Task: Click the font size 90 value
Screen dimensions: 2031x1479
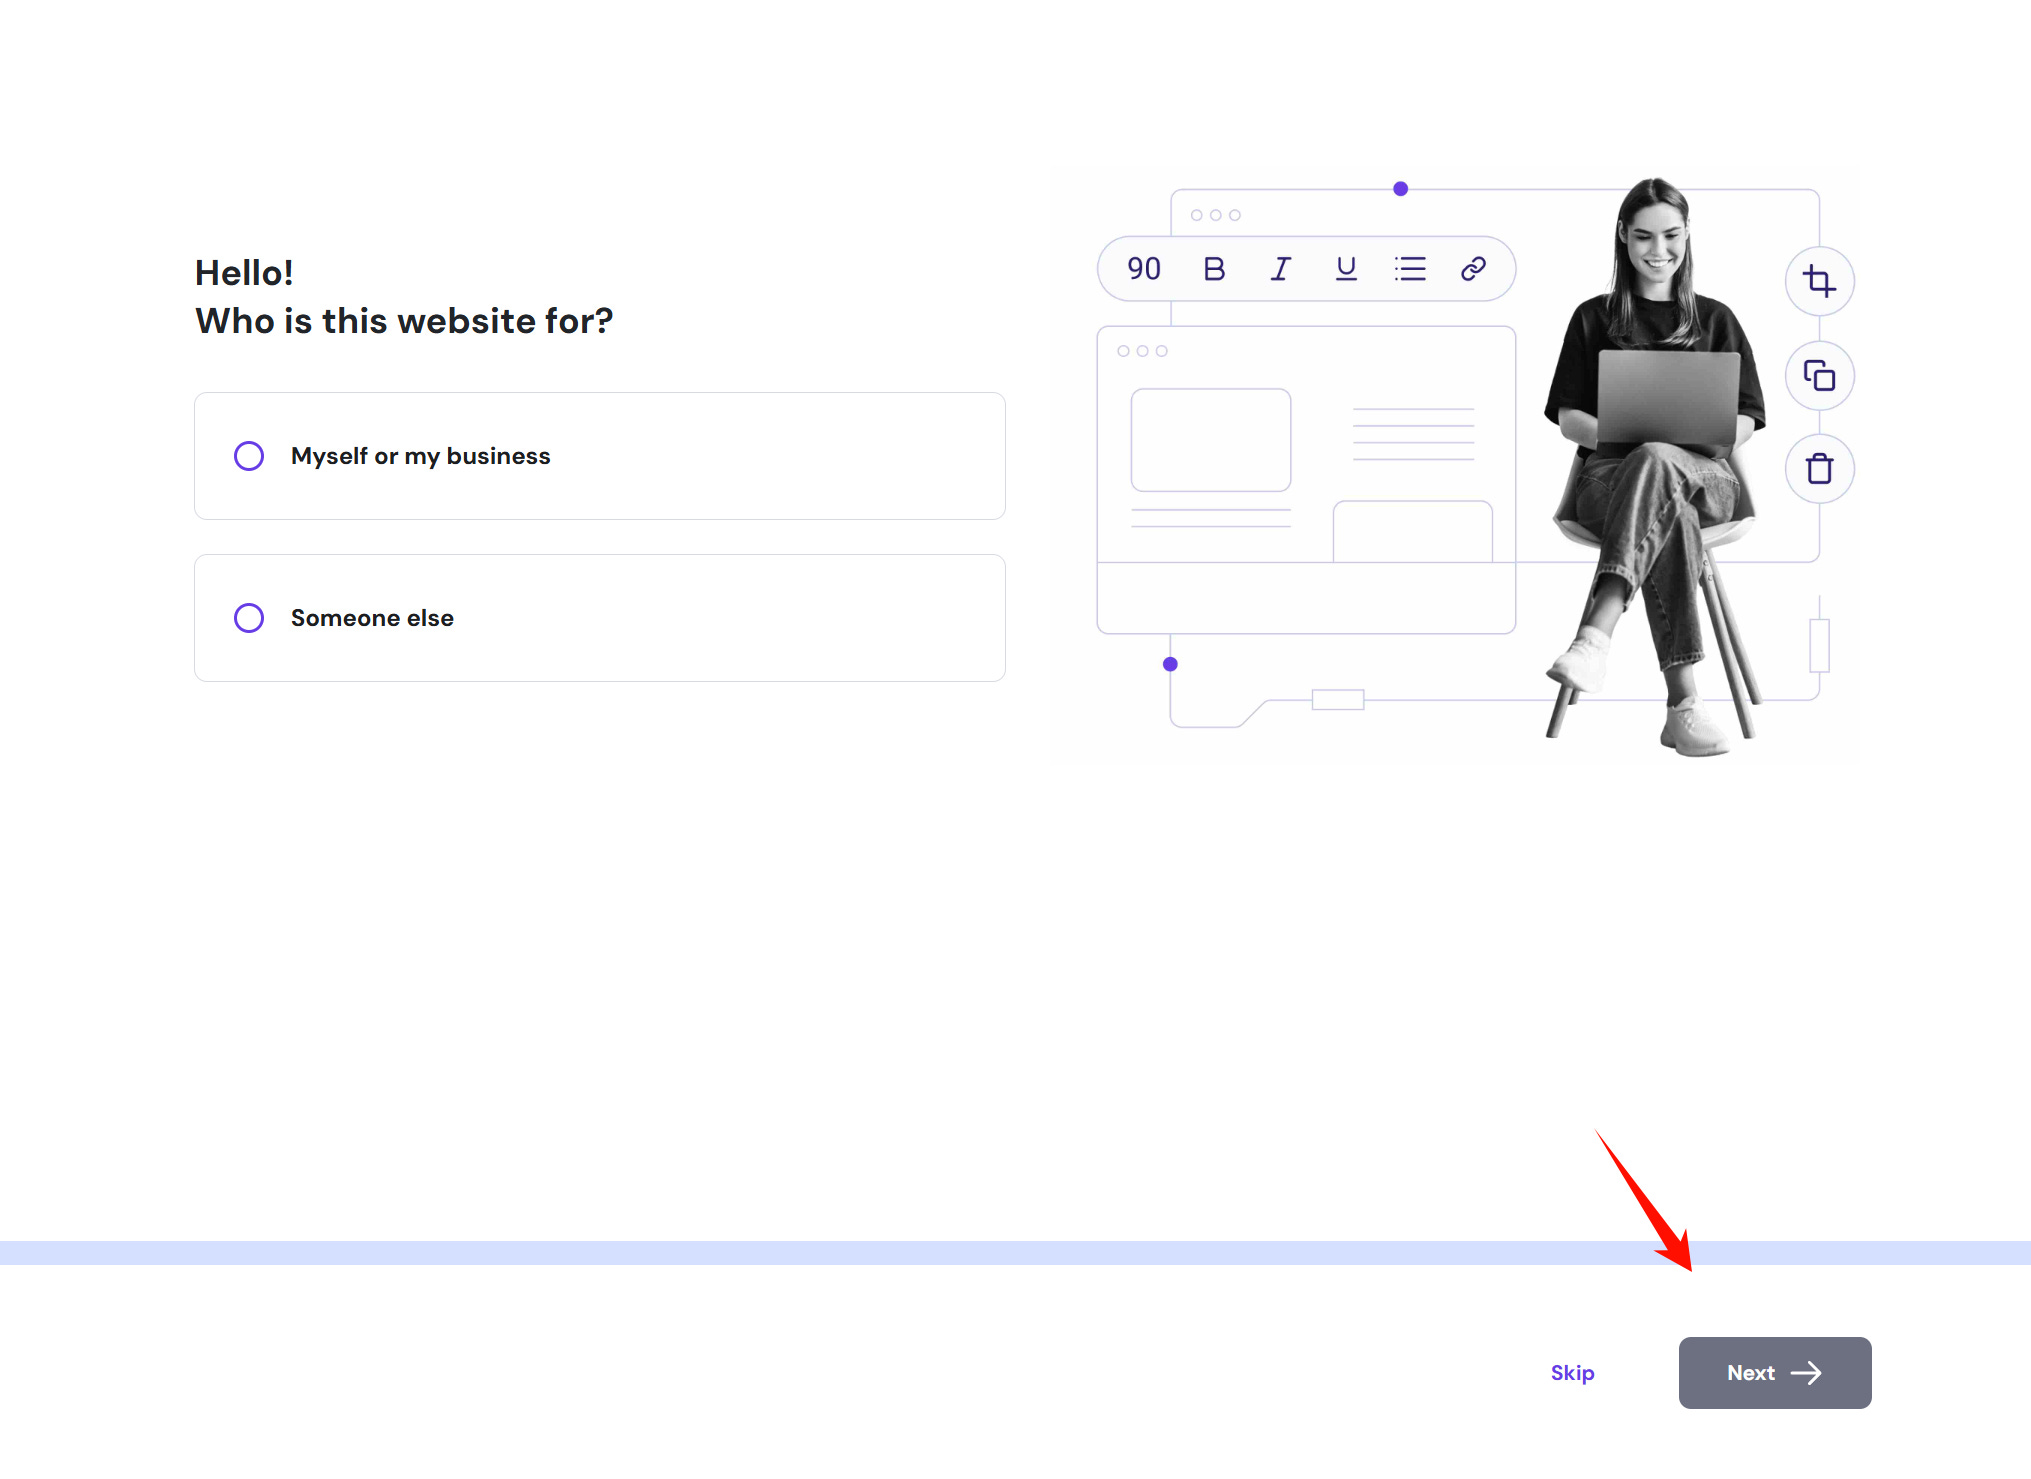Action: point(1144,269)
